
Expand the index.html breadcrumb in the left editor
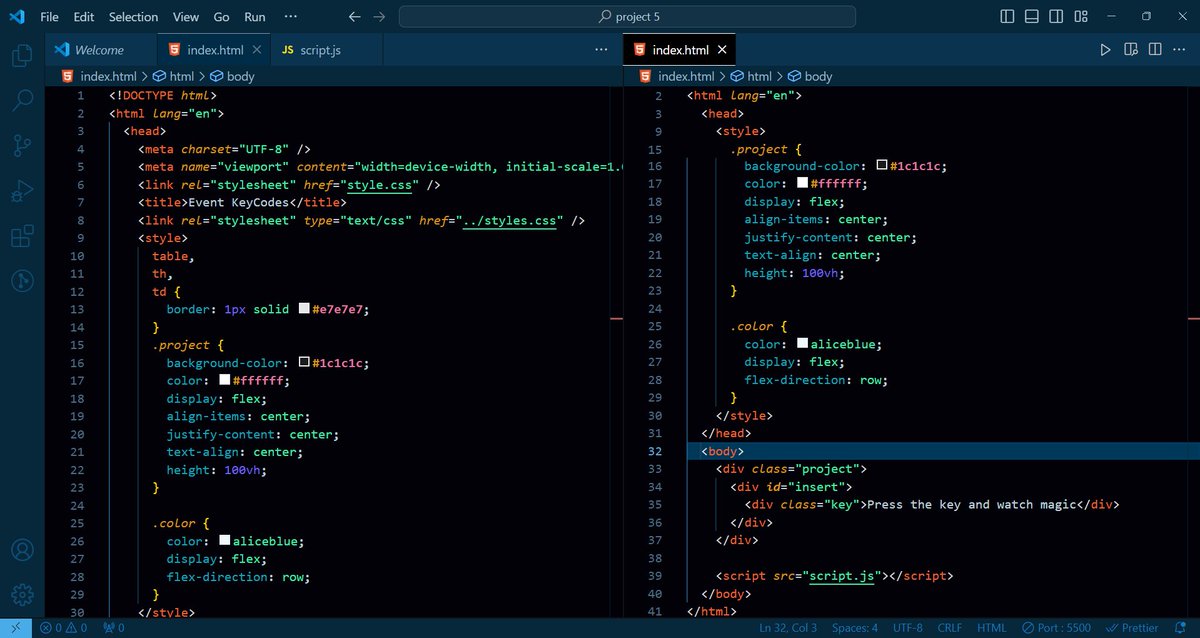(99, 76)
